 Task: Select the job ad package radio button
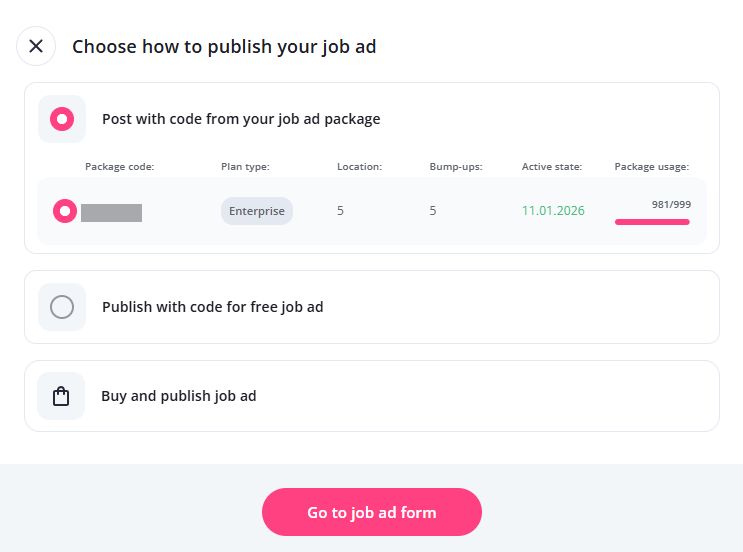point(62,119)
